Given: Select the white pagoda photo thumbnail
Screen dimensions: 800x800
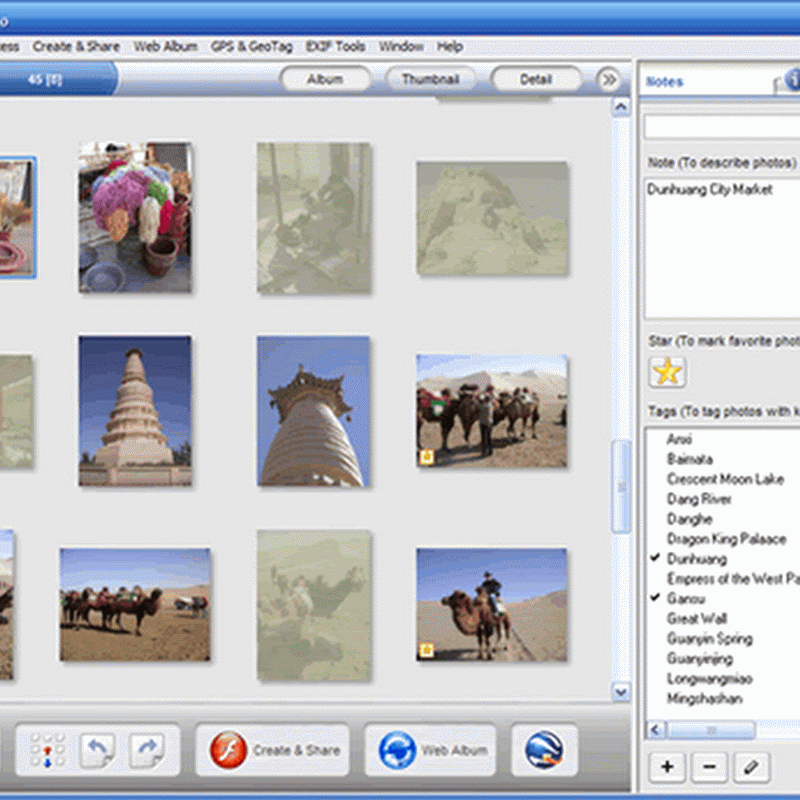Looking at the screenshot, I should tap(135, 410).
